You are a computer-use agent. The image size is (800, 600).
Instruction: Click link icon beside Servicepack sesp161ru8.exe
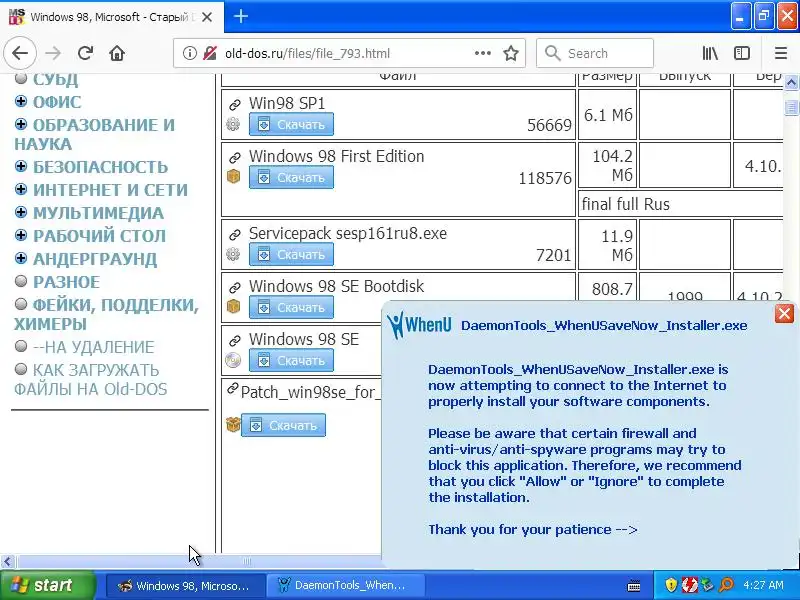coord(235,235)
